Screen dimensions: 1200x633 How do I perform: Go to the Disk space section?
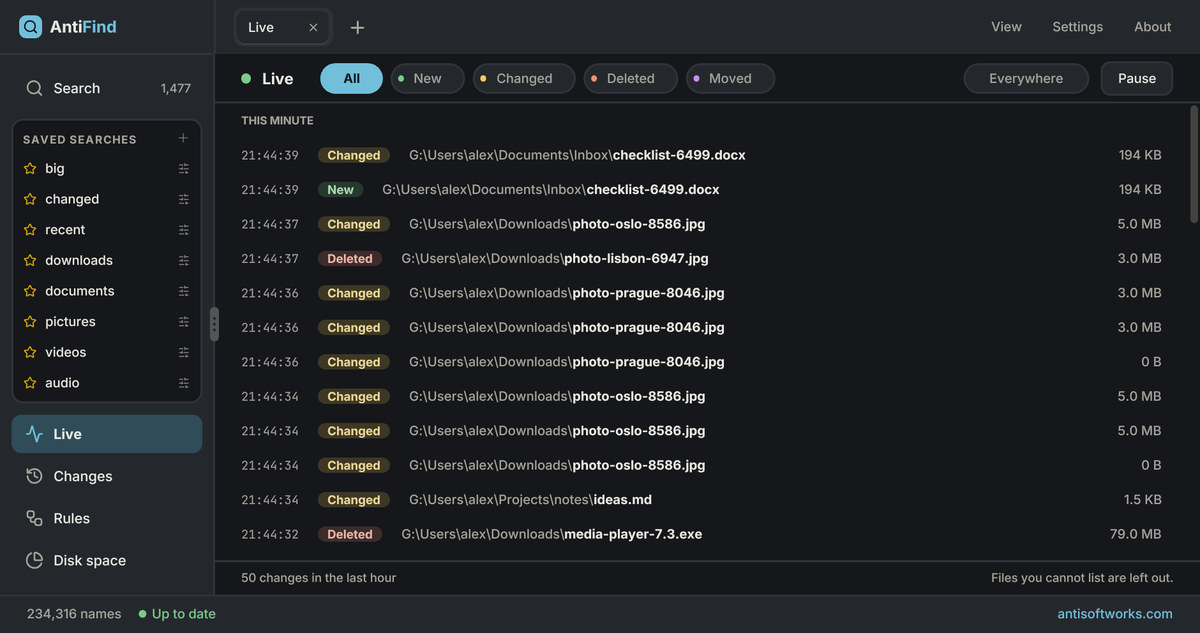[107, 560]
